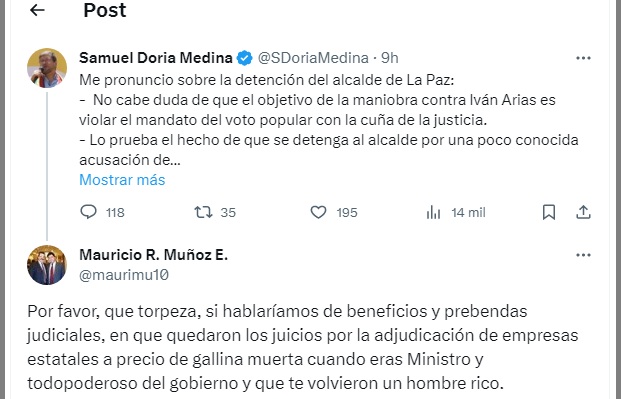
Task: Click the blue verified badge
Action: [x=244, y=58]
